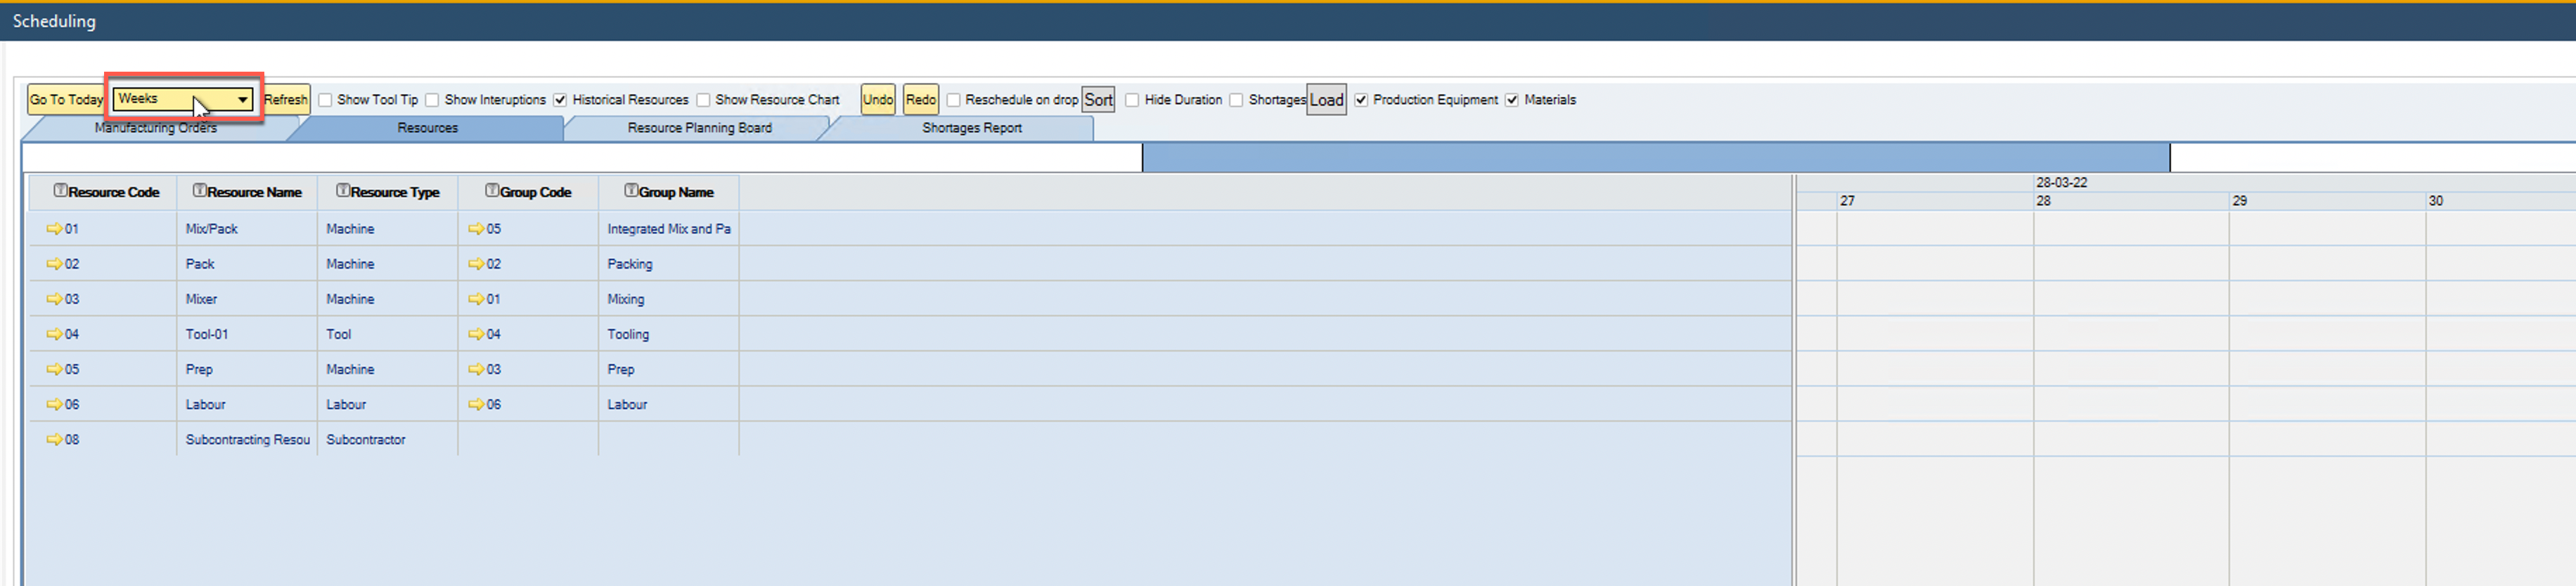Uncheck the Historical Resources checkbox
The width and height of the screenshot is (2576, 586).
[561, 100]
